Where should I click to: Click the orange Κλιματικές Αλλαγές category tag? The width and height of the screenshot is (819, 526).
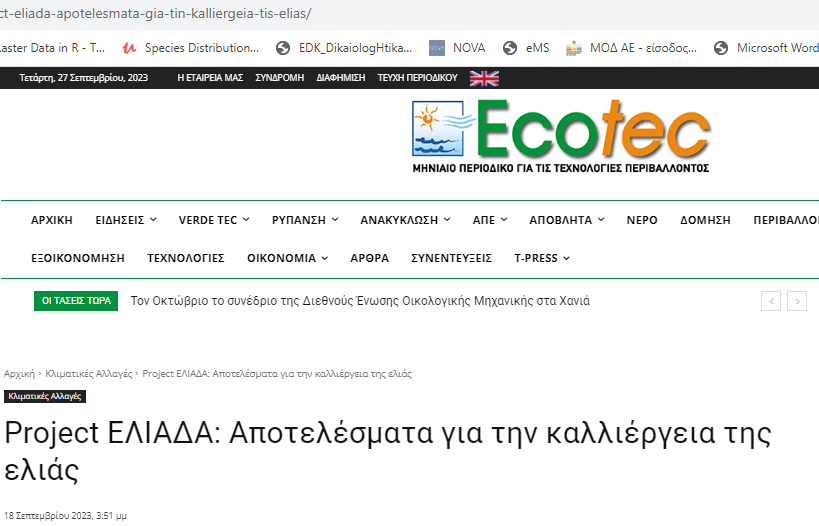[x=44, y=397]
